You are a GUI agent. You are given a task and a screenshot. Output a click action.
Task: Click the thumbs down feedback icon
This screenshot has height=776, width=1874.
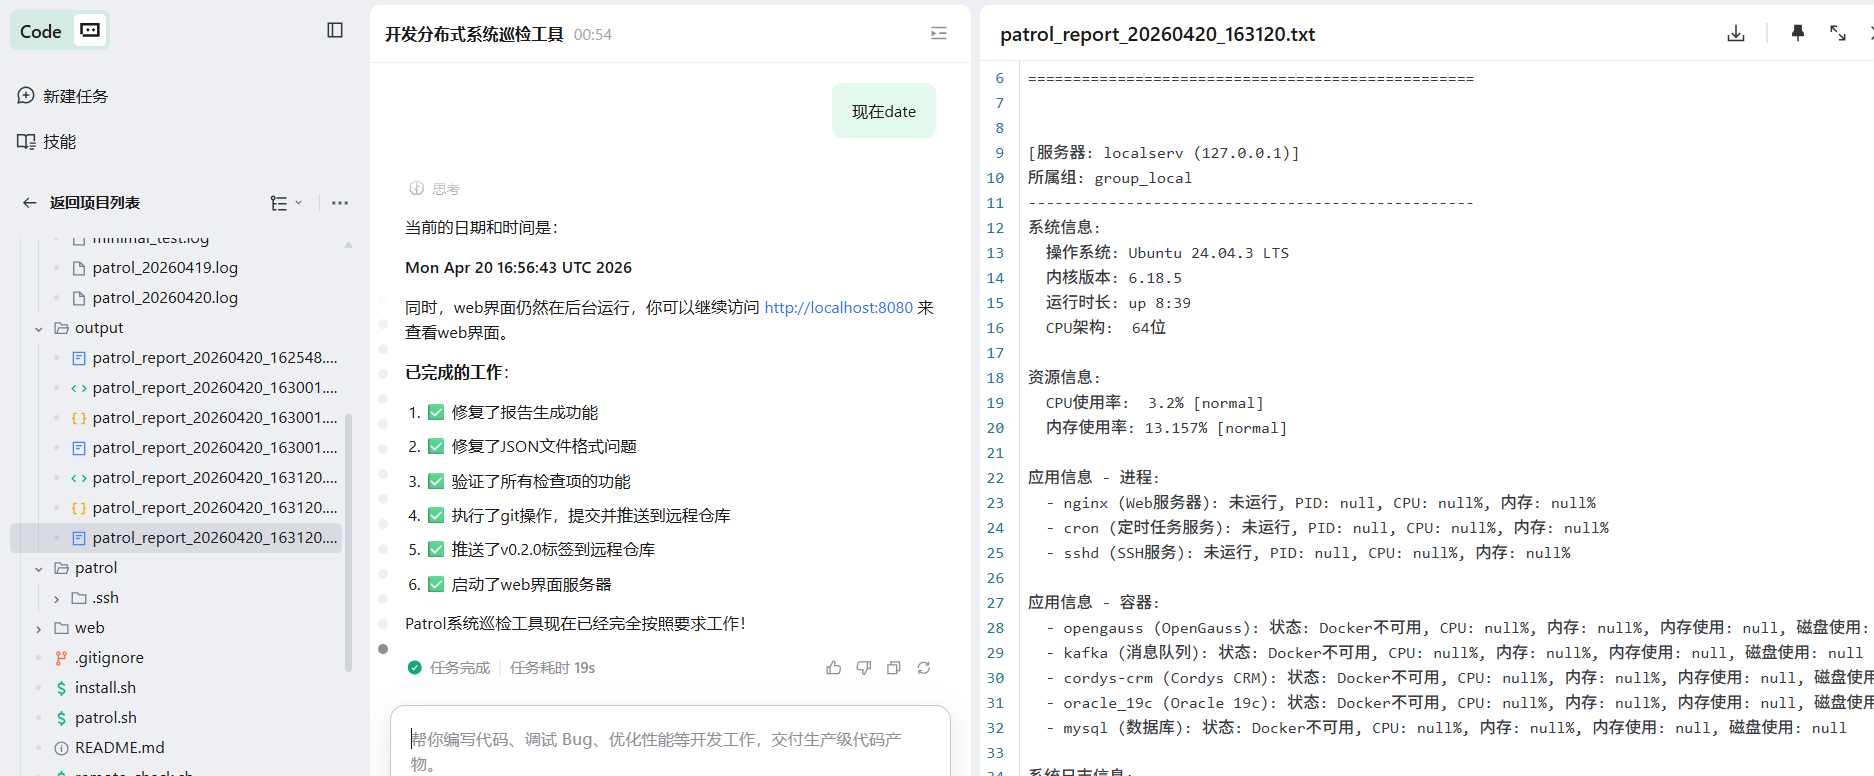(864, 668)
